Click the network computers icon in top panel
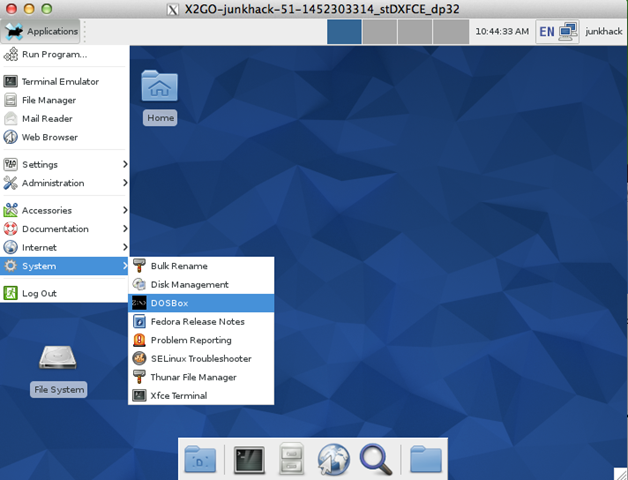The image size is (628, 480). click(x=568, y=31)
